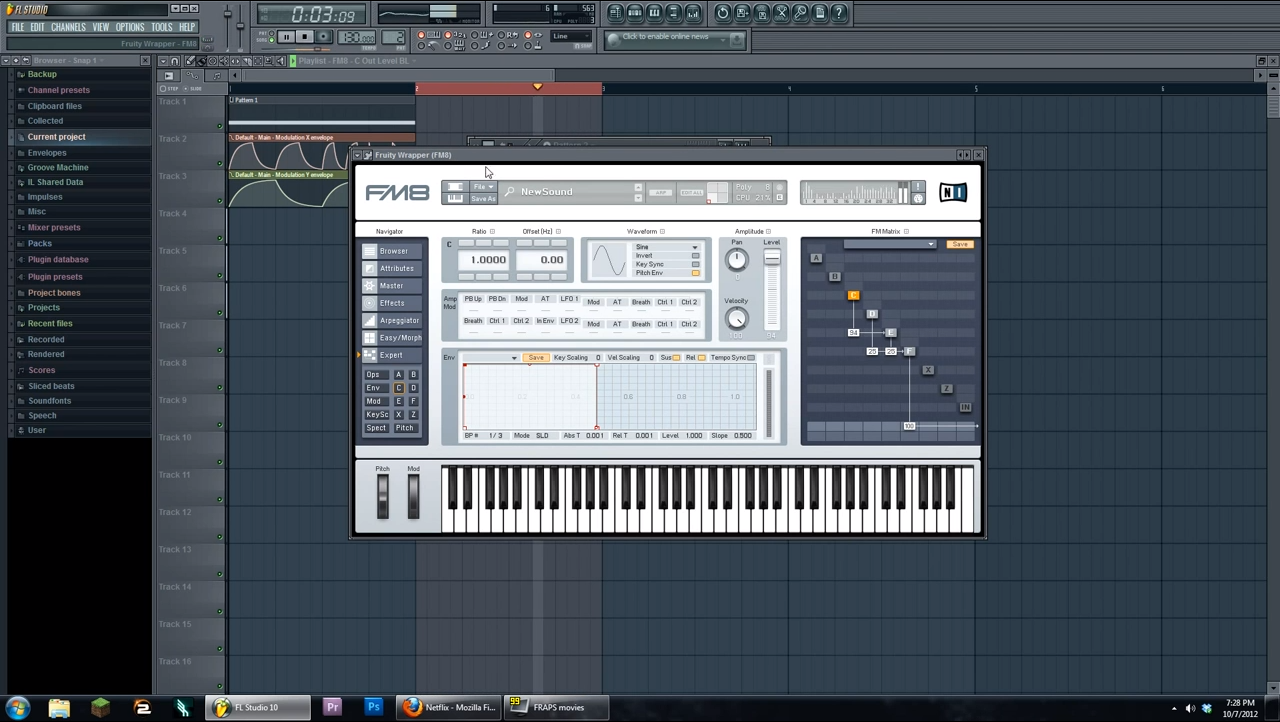Adjust the Amplitude Level fader
The height and width of the screenshot is (722, 1280).
tap(772, 258)
